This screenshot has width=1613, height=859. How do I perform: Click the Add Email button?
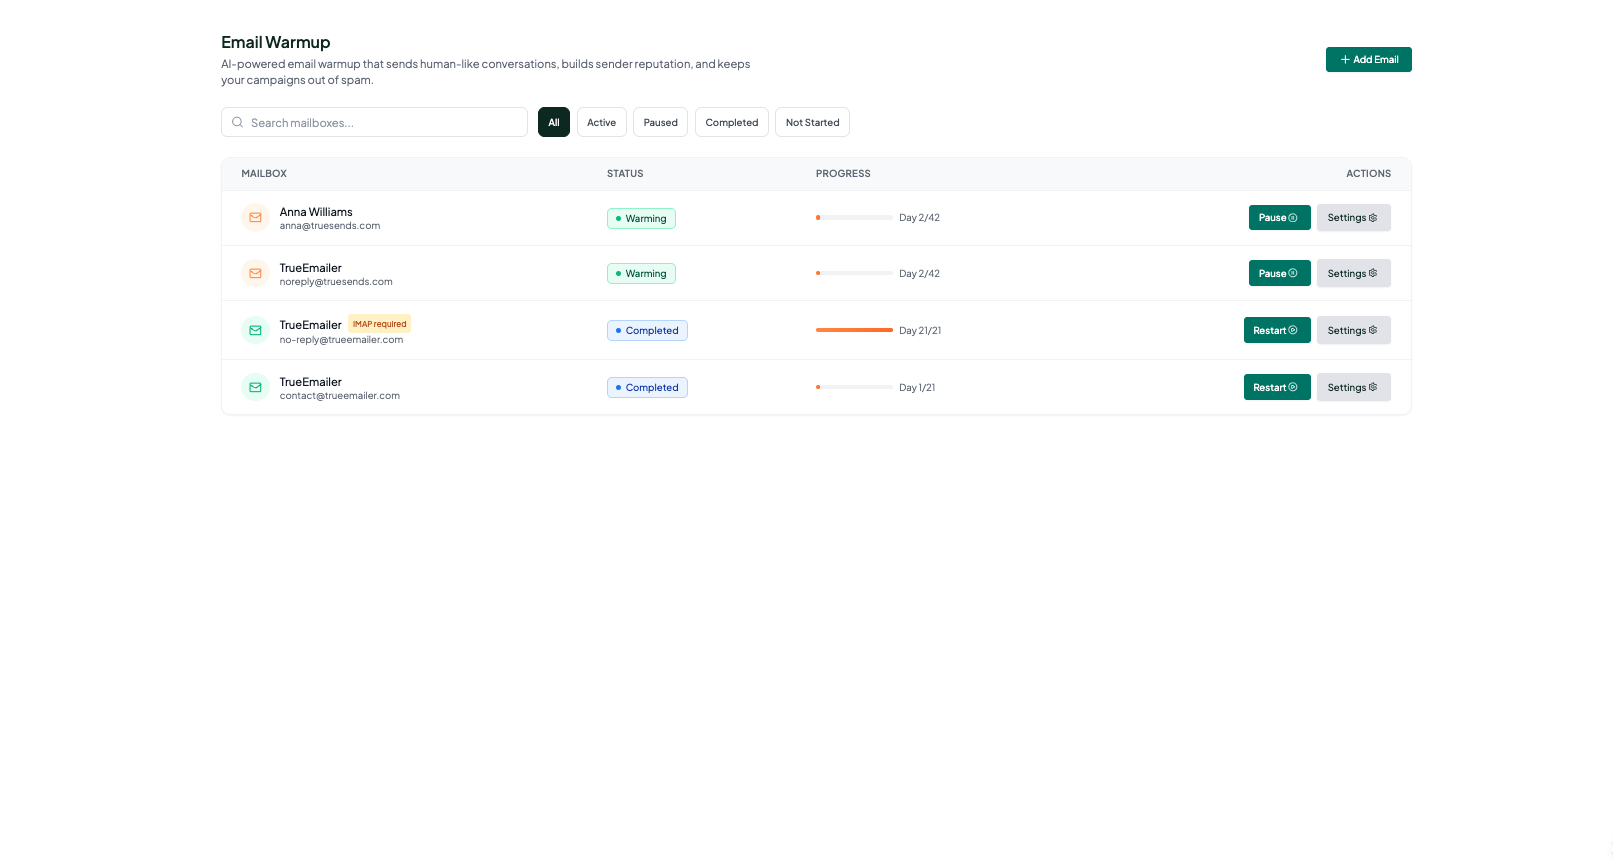1368,60
